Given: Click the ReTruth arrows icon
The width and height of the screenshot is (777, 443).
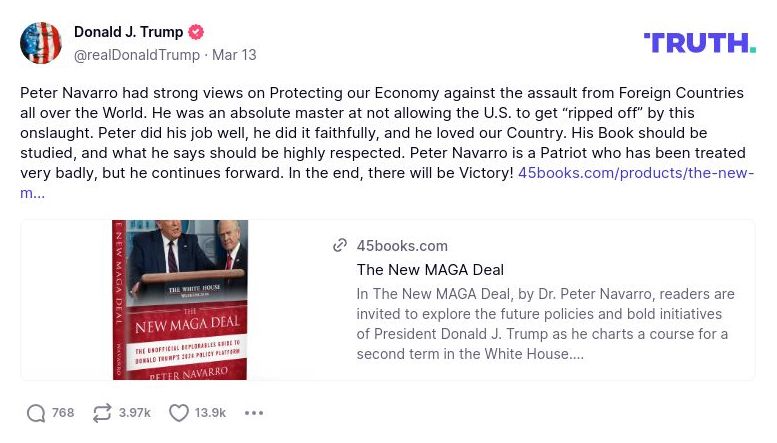Looking at the screenshot, I should tap(101, 413).
